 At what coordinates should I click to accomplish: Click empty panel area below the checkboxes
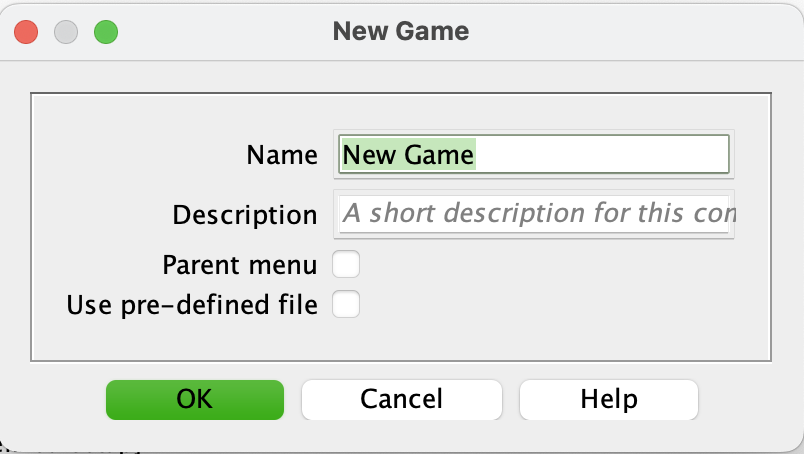401,340
